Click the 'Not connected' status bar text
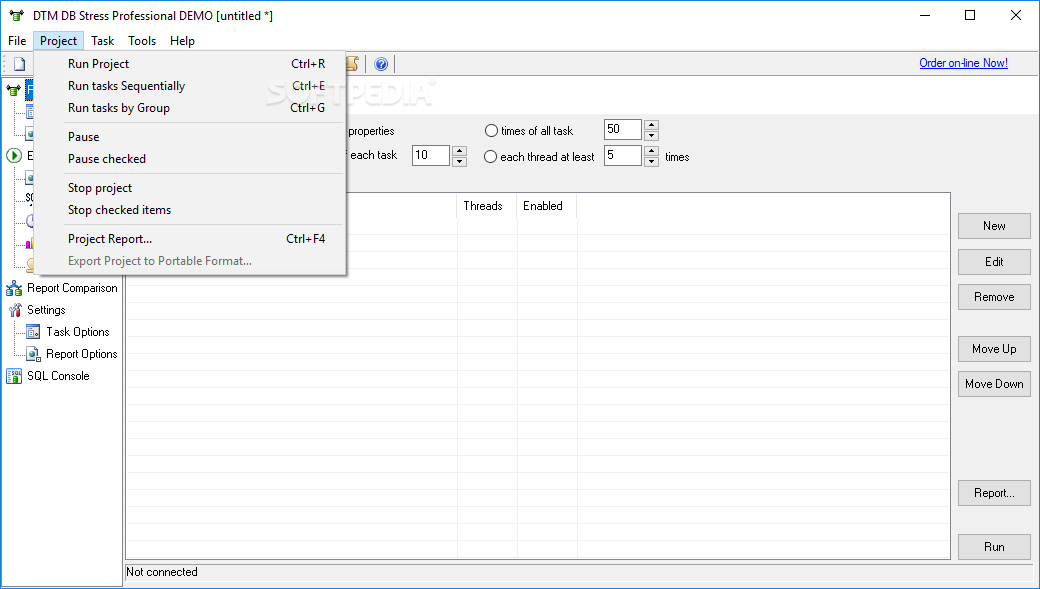 162,572
